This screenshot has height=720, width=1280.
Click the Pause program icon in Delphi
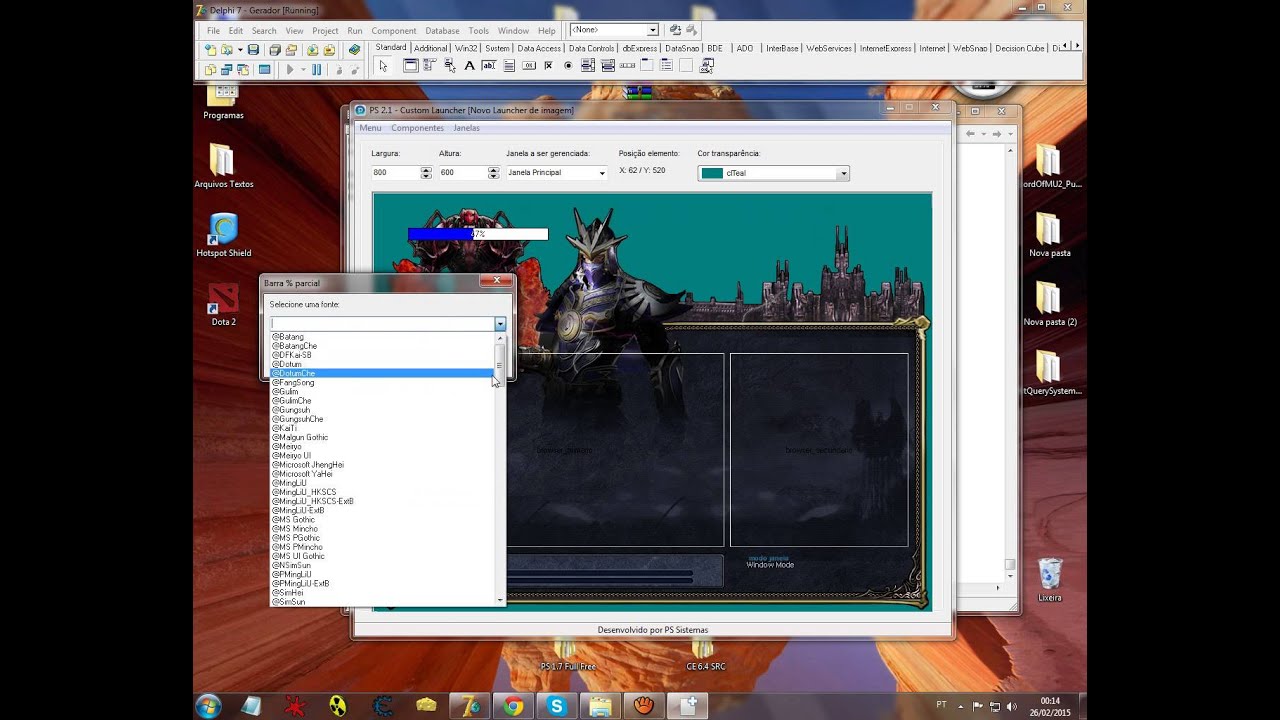point(316,69)
